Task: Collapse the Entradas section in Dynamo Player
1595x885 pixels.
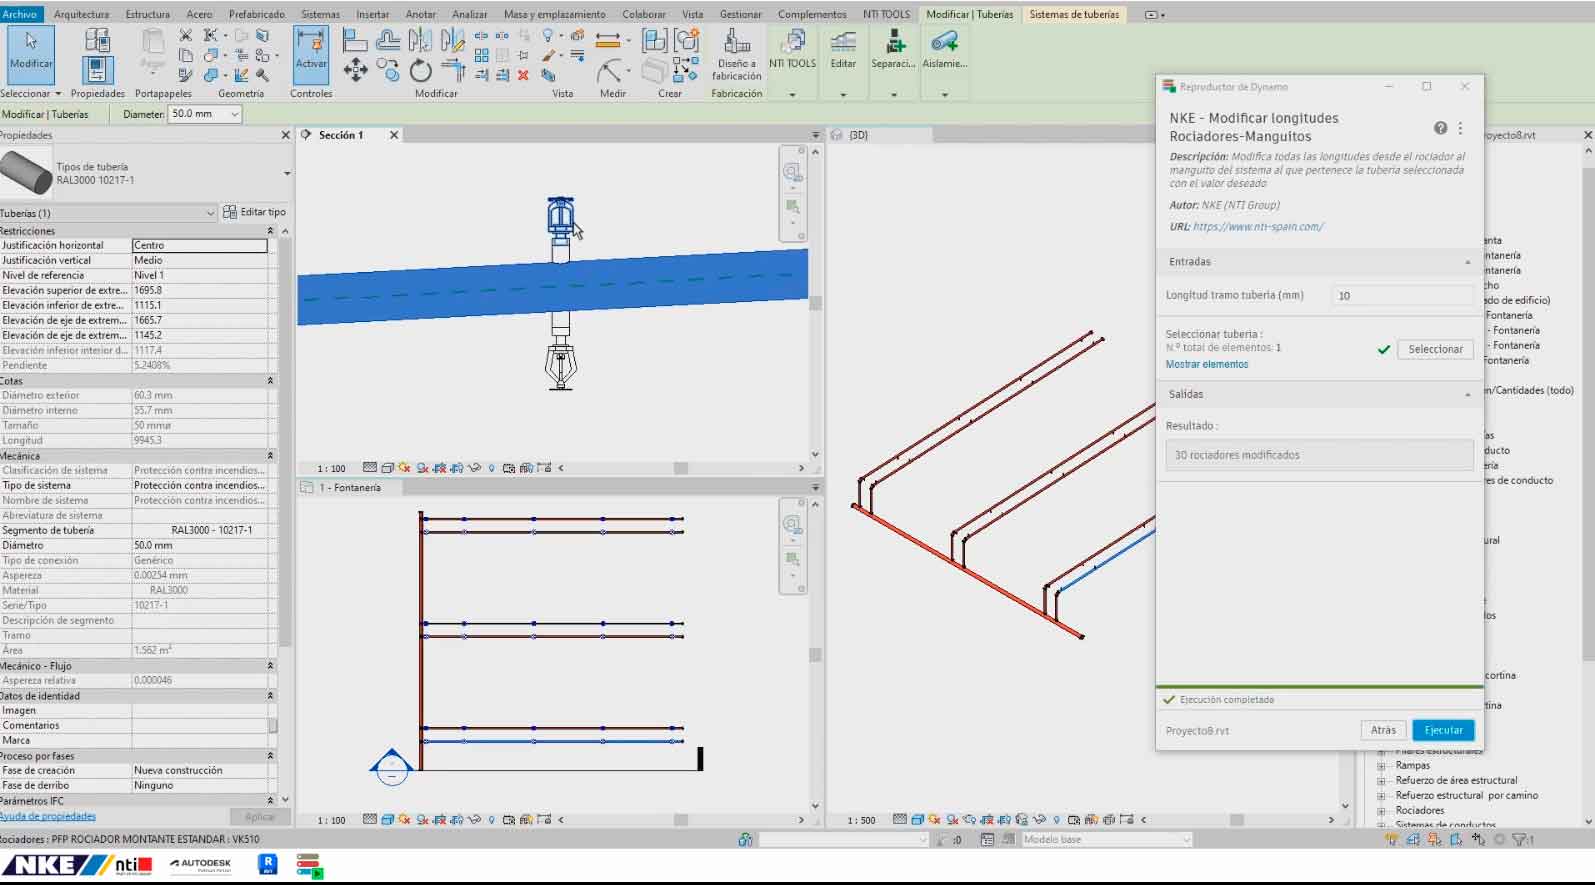Action: 1468,262
